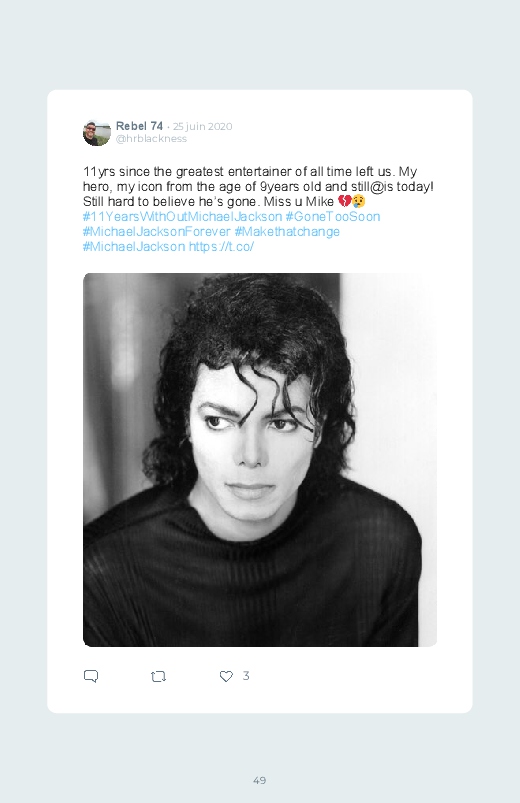This screenshot has width=520, height=803.
Task: Open hashtag #11YearsWithOutMichaelJackson
Action: pyautogui.click(x=182, y=217)
